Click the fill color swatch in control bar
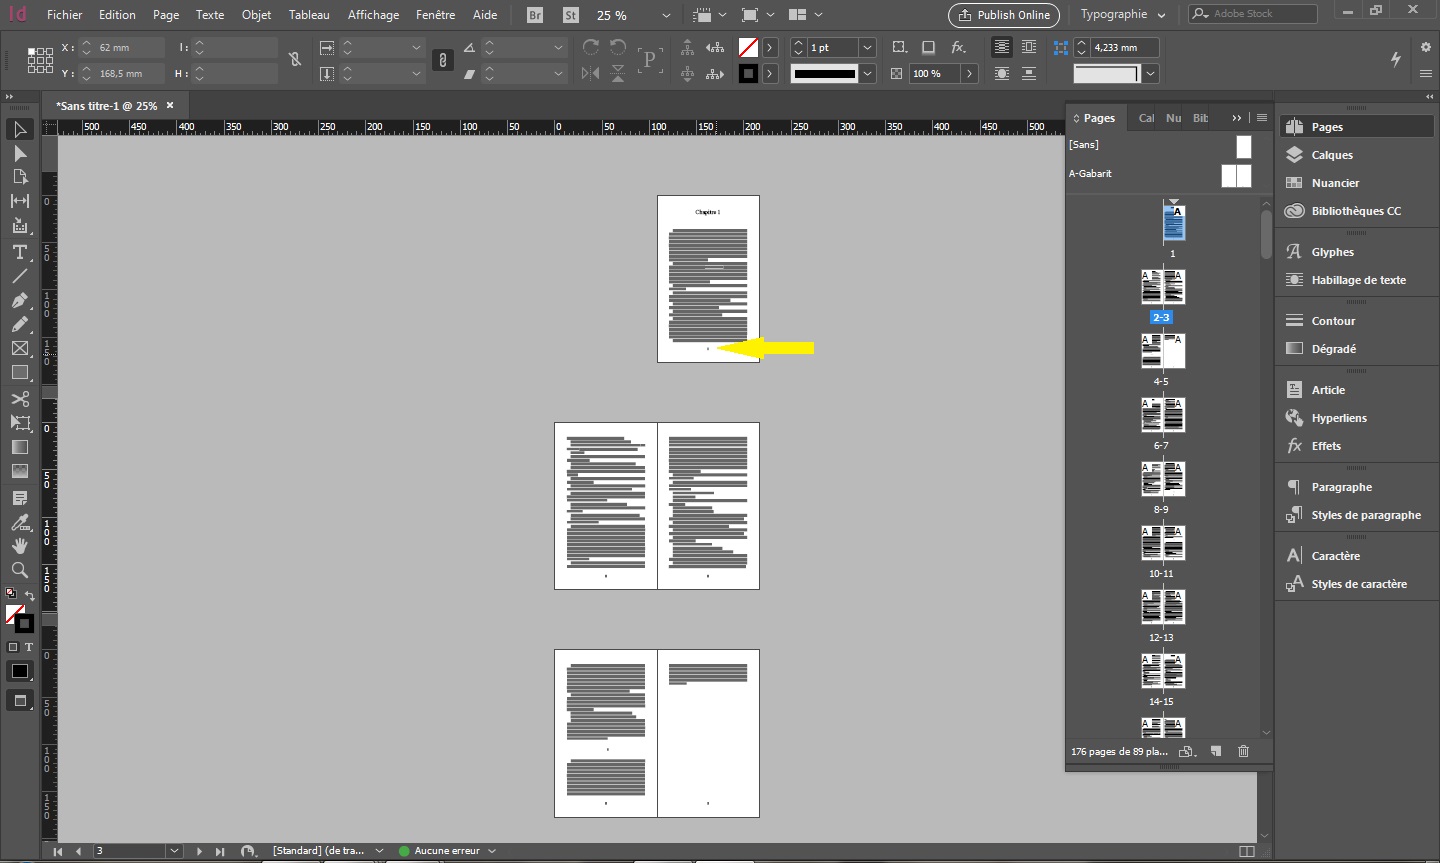This screenshot has width=1444, height=863. (x=748, y=47)
